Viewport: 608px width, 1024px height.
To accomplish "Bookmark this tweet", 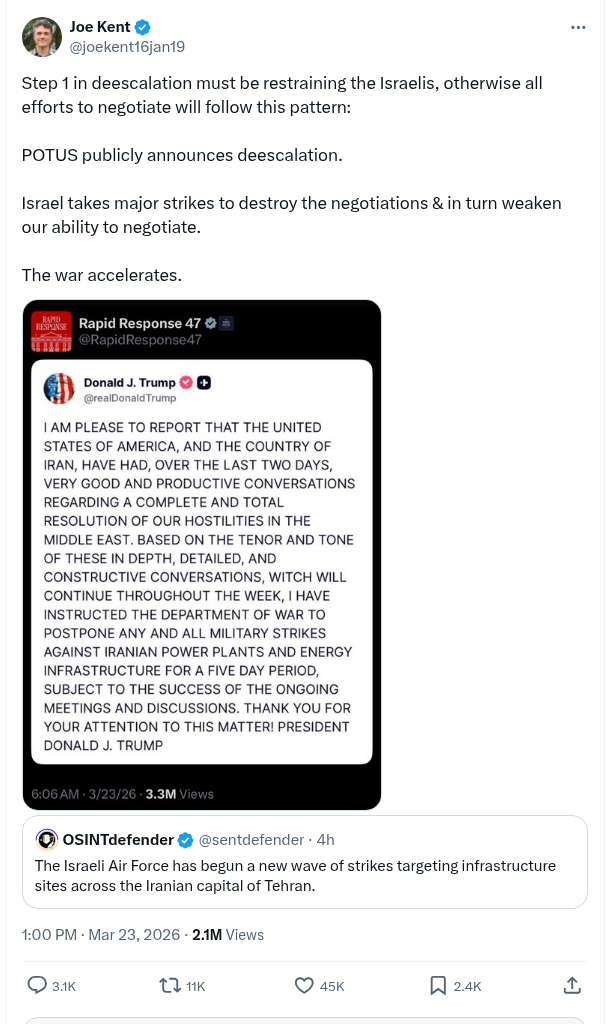I will (x=438, y=986).
